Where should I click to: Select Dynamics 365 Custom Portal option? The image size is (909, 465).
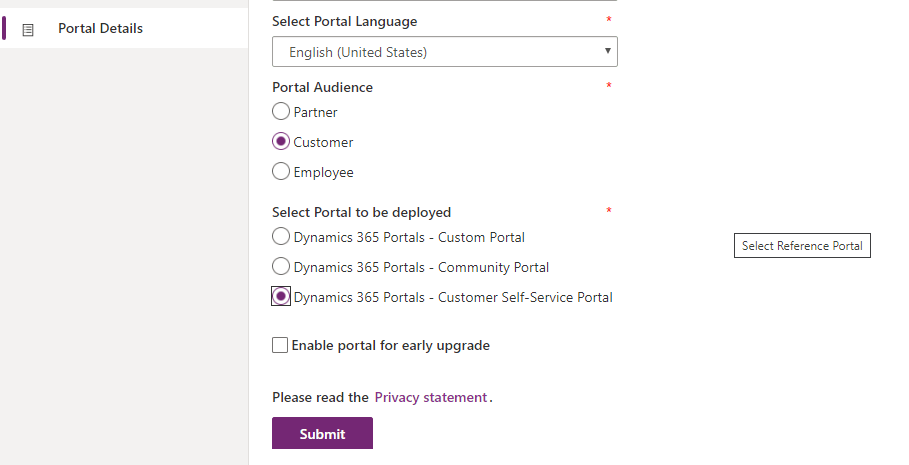click(281, 237)
